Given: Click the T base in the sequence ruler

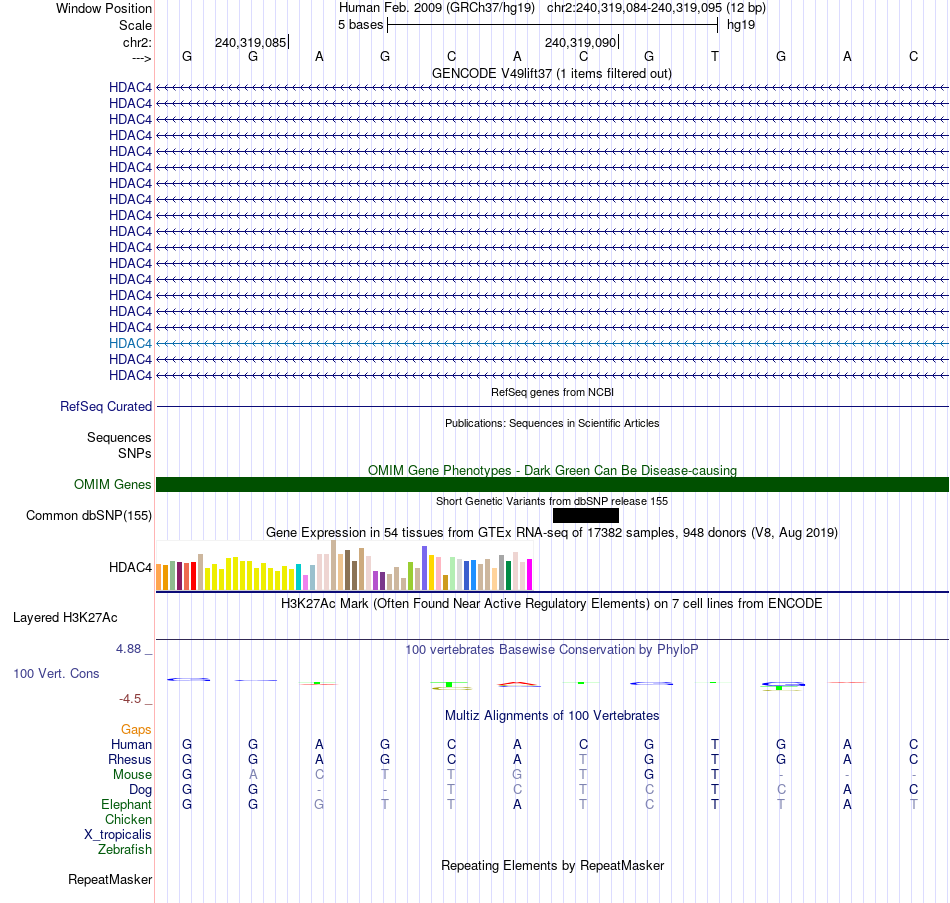Looking at the screenshot, I should coord(715,56).
